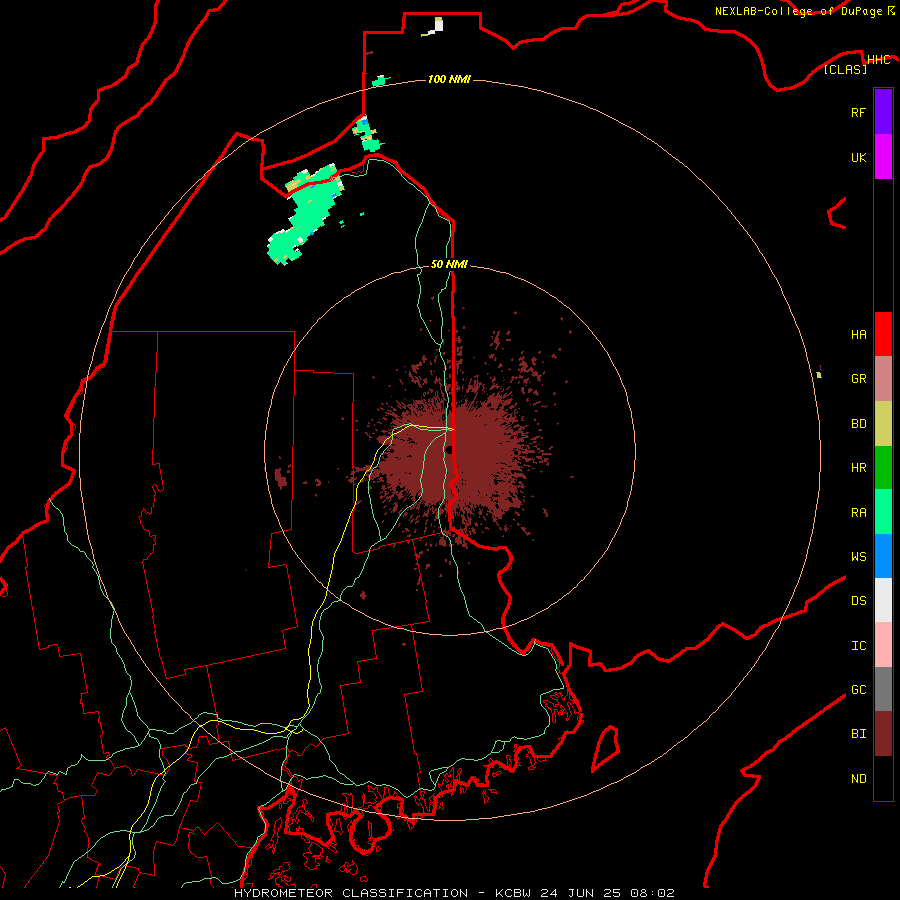Image resolution: width=900 pixels, height=900 pixels.
Task: Click the BD legend label
Action: tap(858, 424)
